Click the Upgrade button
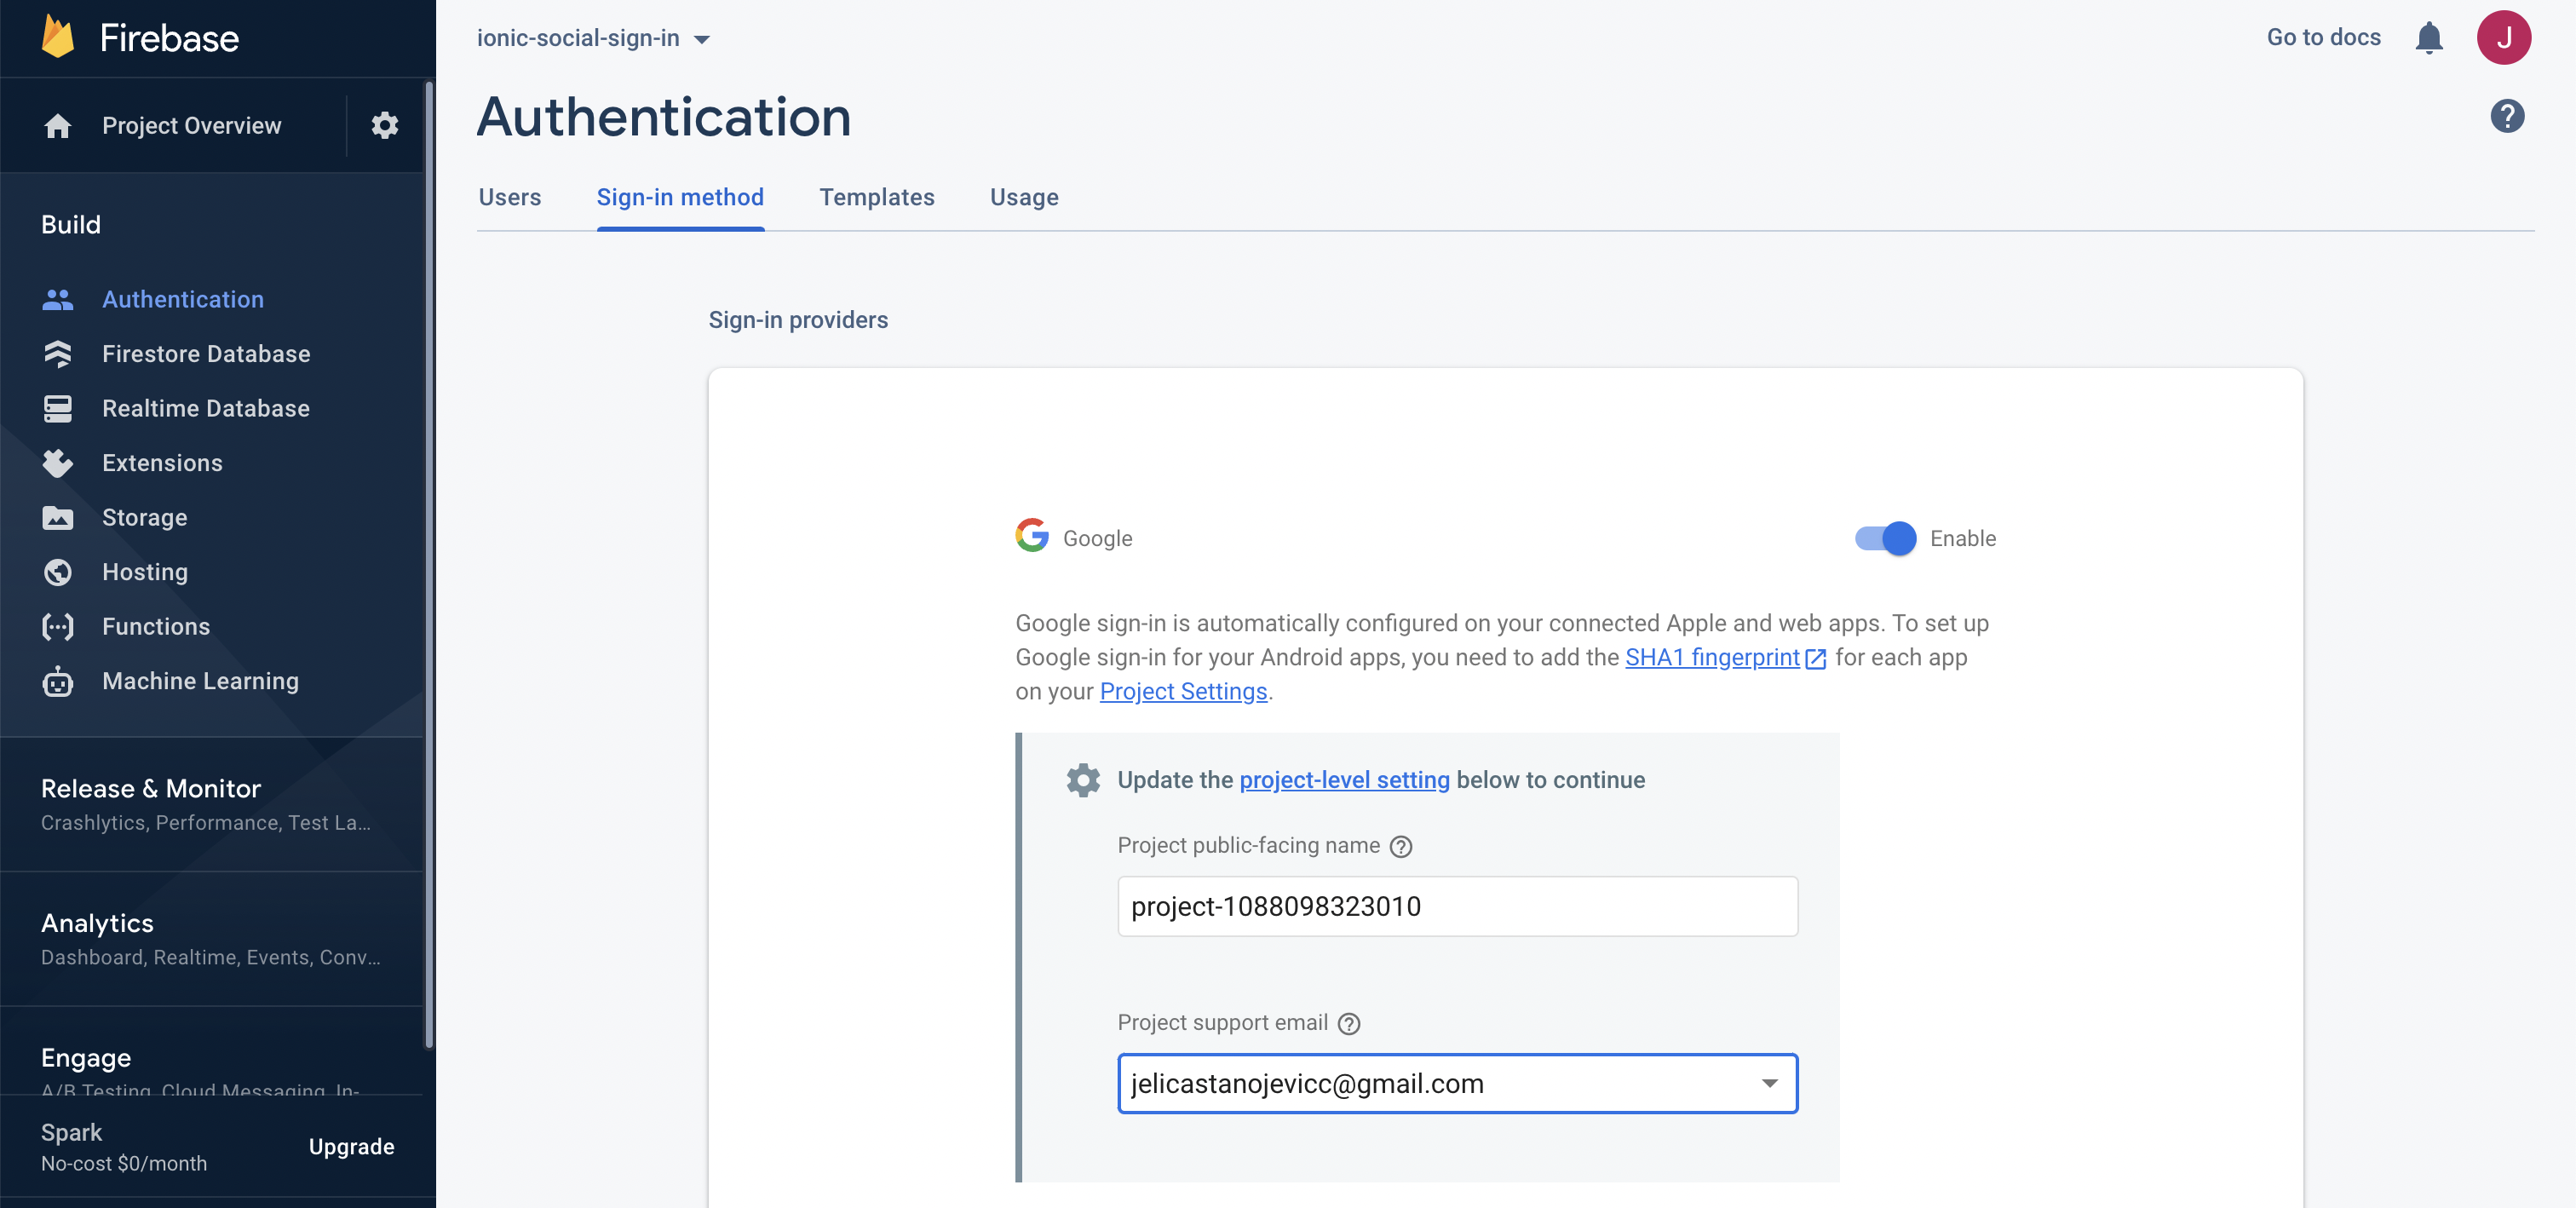The height and width of the screenshot is (1208, 2576). [x=351, y=1147]
